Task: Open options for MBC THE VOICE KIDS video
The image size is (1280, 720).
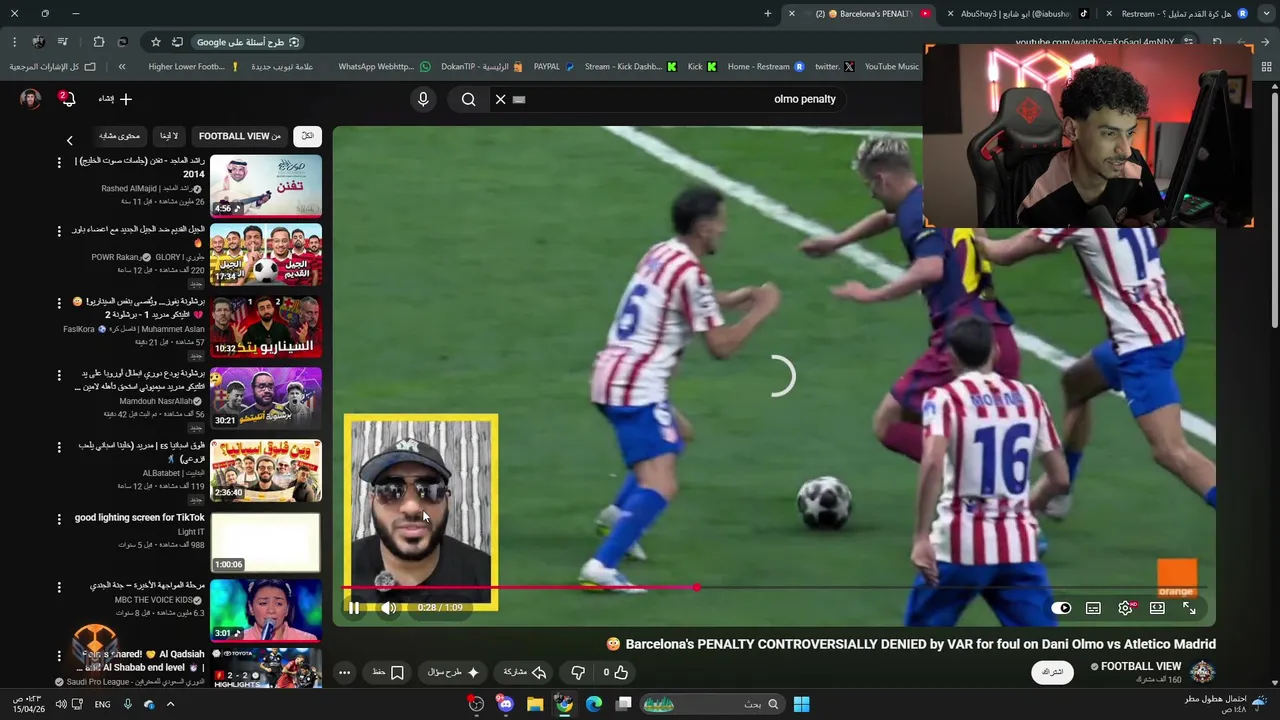Action: pyautogui.click(x=58, y=587)
